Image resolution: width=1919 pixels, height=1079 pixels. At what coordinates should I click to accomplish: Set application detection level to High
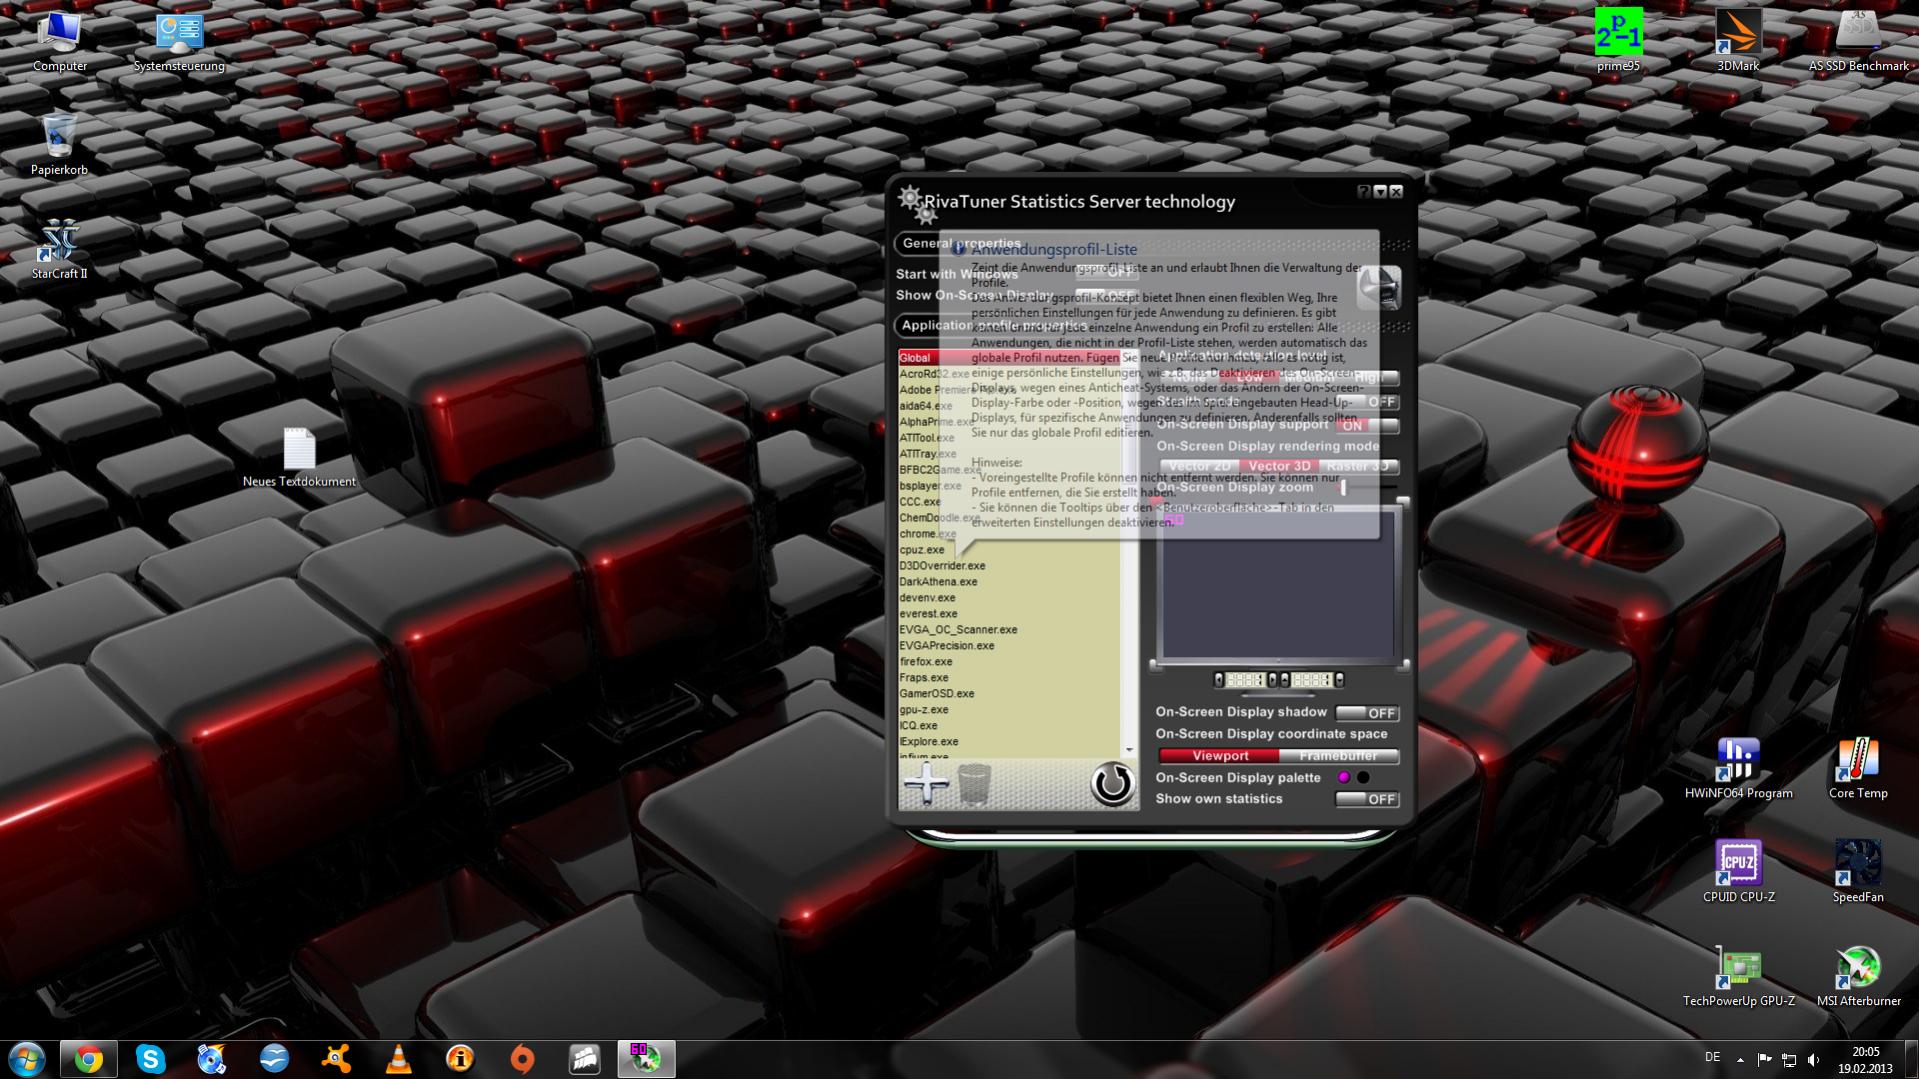[x=1370, y=378]
